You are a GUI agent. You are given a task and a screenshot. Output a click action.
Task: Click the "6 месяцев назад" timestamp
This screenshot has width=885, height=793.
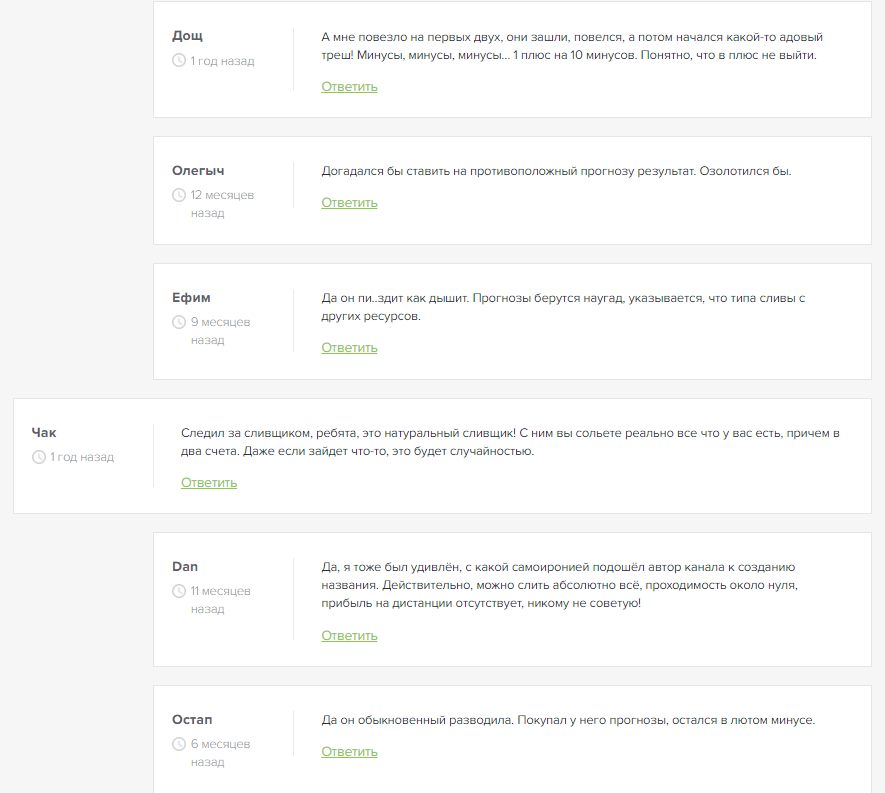click(x=220, y=753)
